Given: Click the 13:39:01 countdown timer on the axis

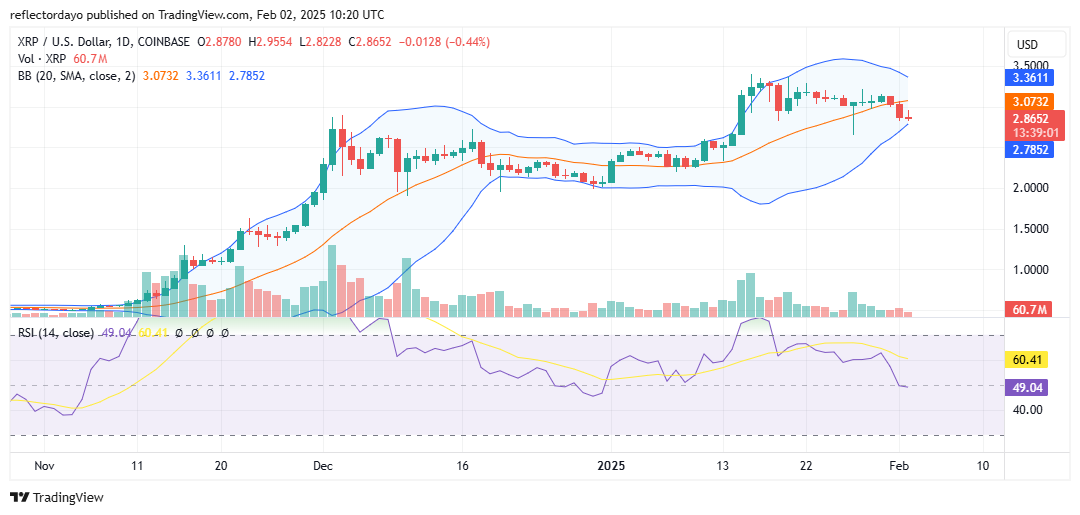Looking at the screenshot, I should coord(1036,132).
